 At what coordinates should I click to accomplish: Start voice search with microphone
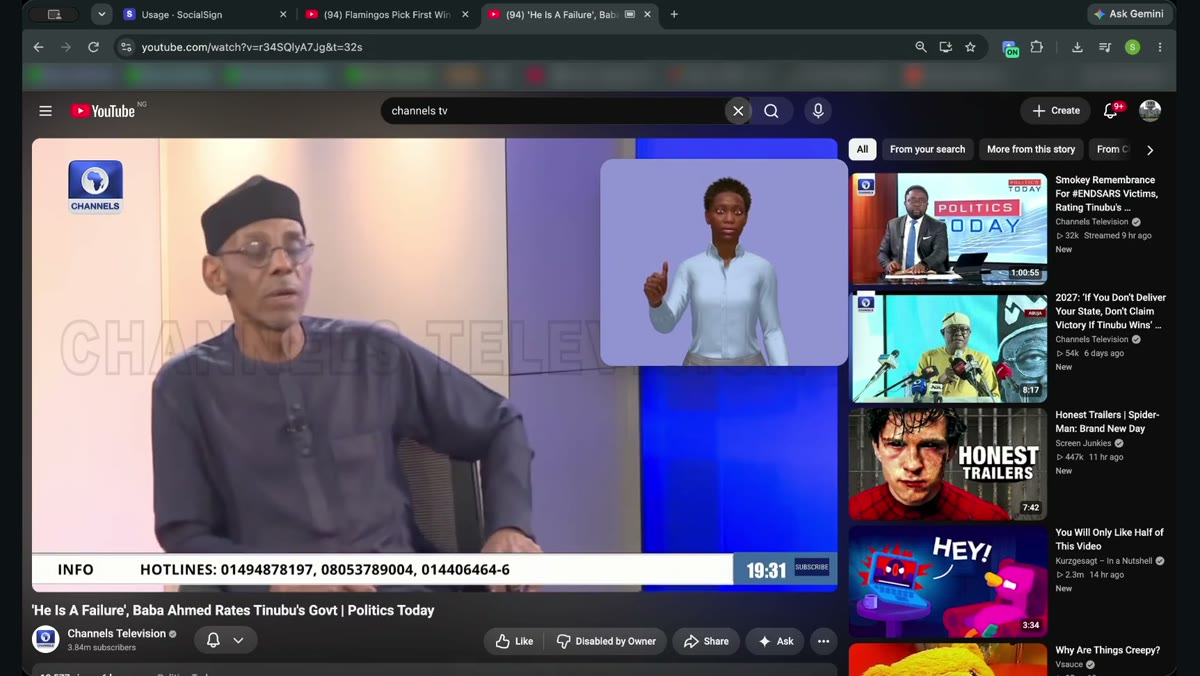click(818, 111)
